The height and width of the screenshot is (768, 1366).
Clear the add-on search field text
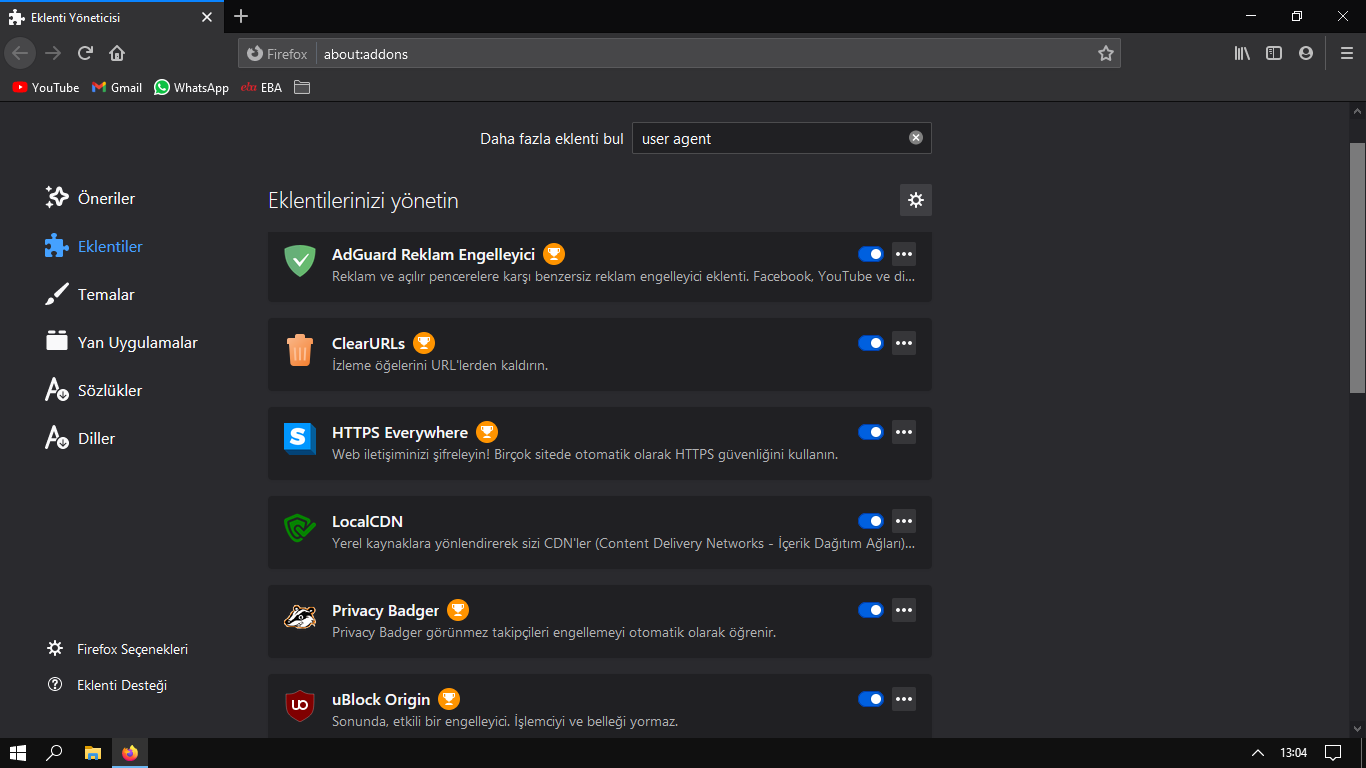click(915, 138)
